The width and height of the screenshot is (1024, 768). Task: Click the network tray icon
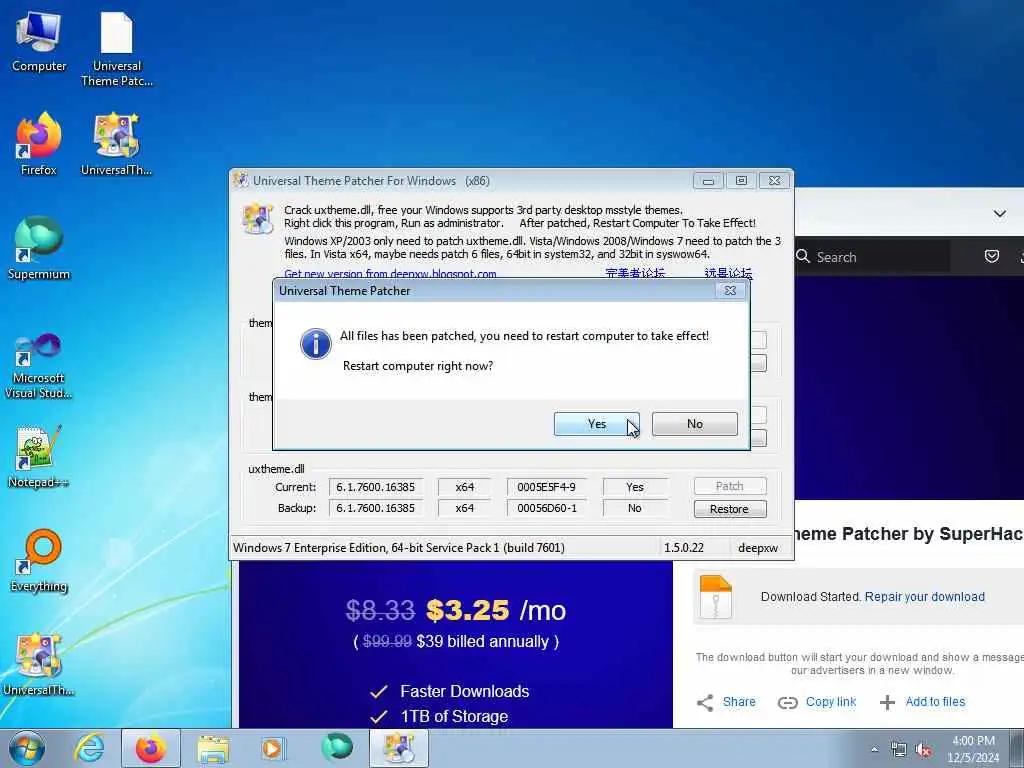[899, 750]
